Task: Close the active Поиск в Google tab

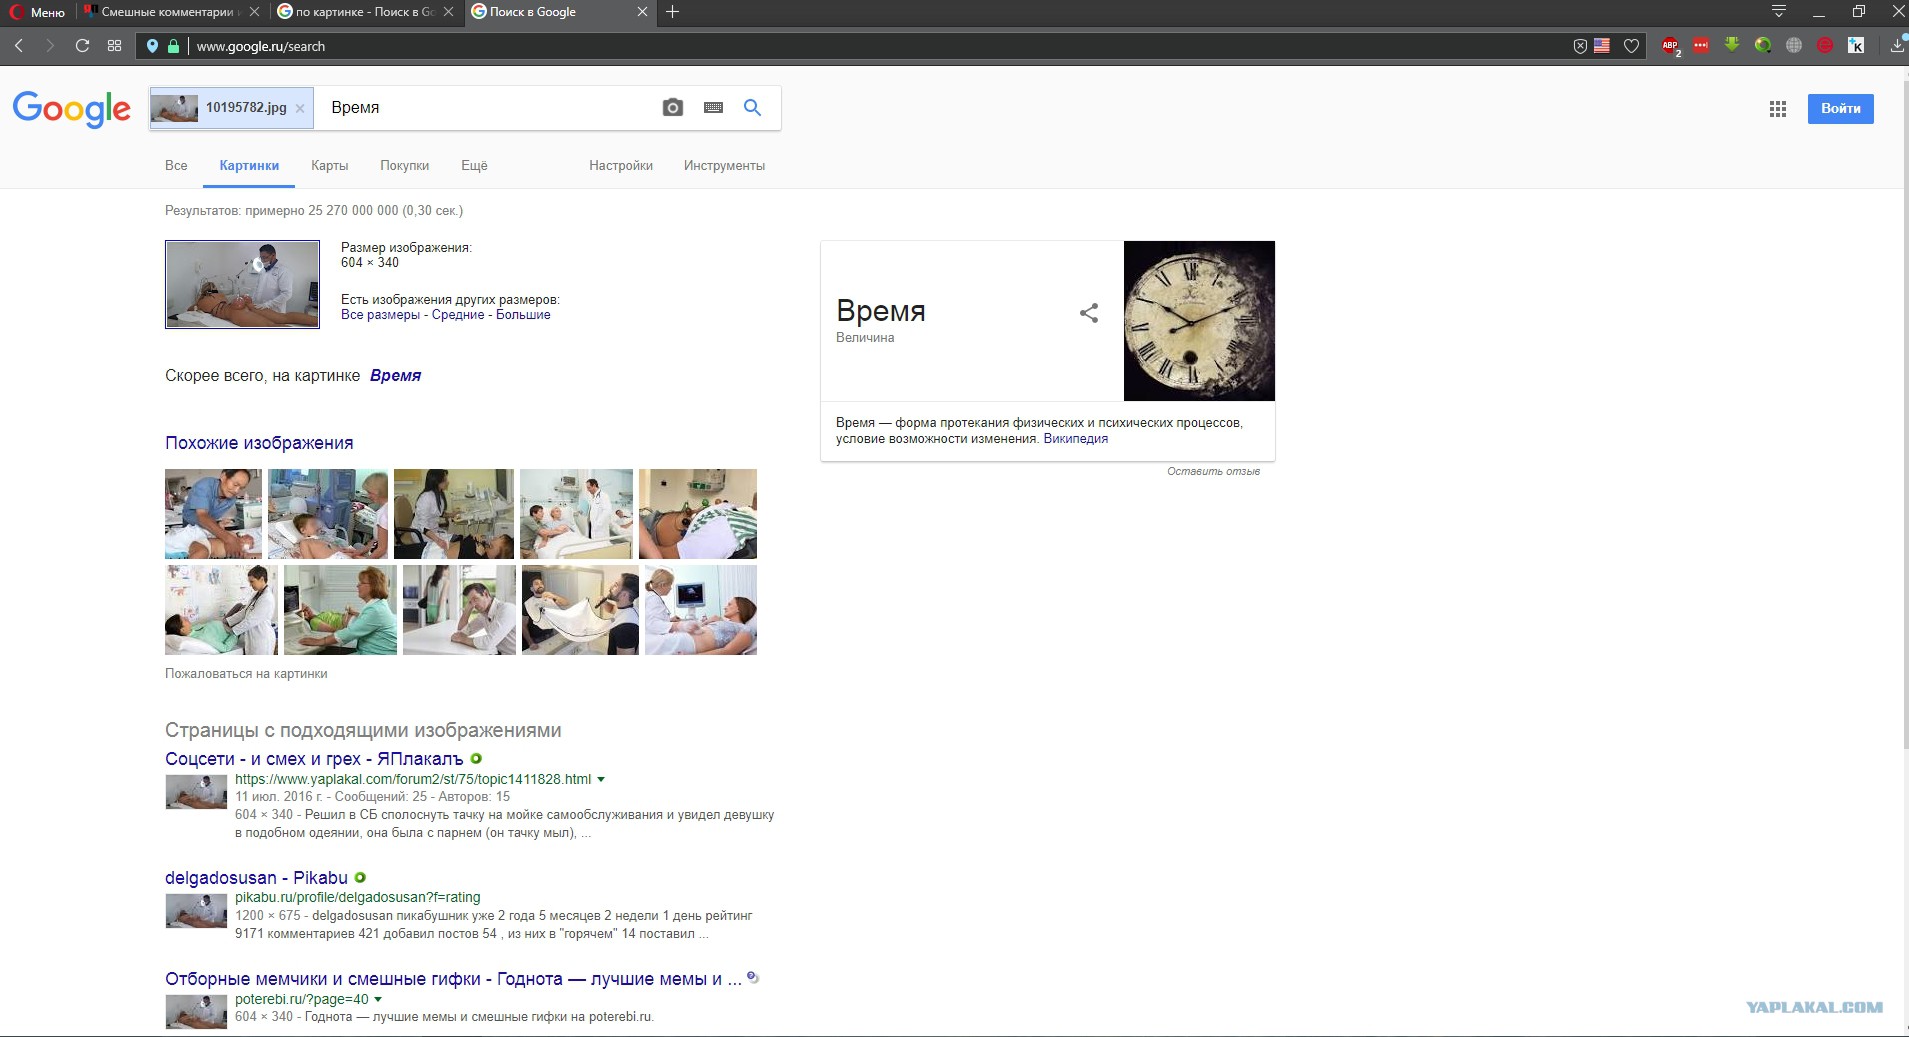Action: click(642, 12)
